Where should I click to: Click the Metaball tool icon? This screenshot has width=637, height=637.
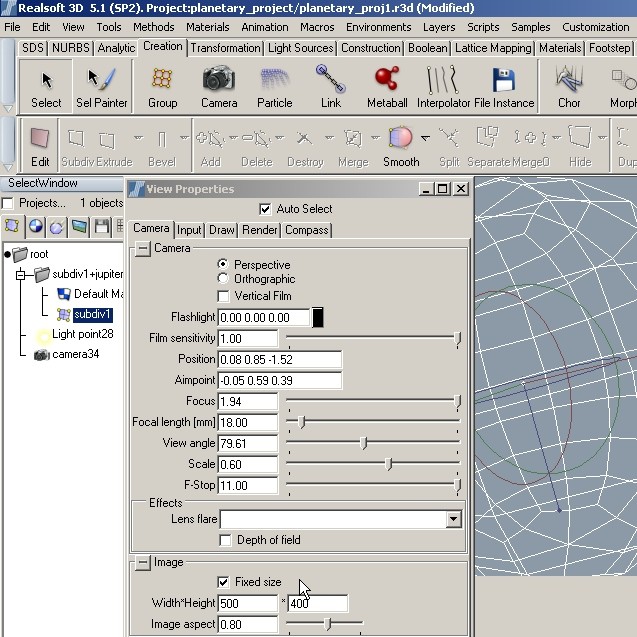[386, 86]
